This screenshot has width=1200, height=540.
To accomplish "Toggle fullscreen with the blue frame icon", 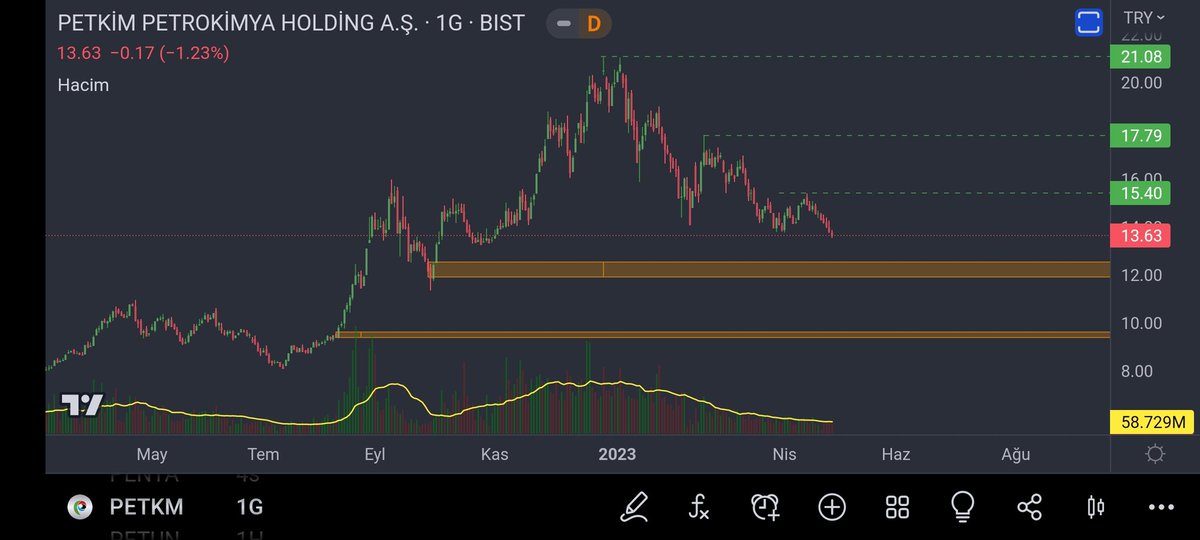I will [1089, 22].
